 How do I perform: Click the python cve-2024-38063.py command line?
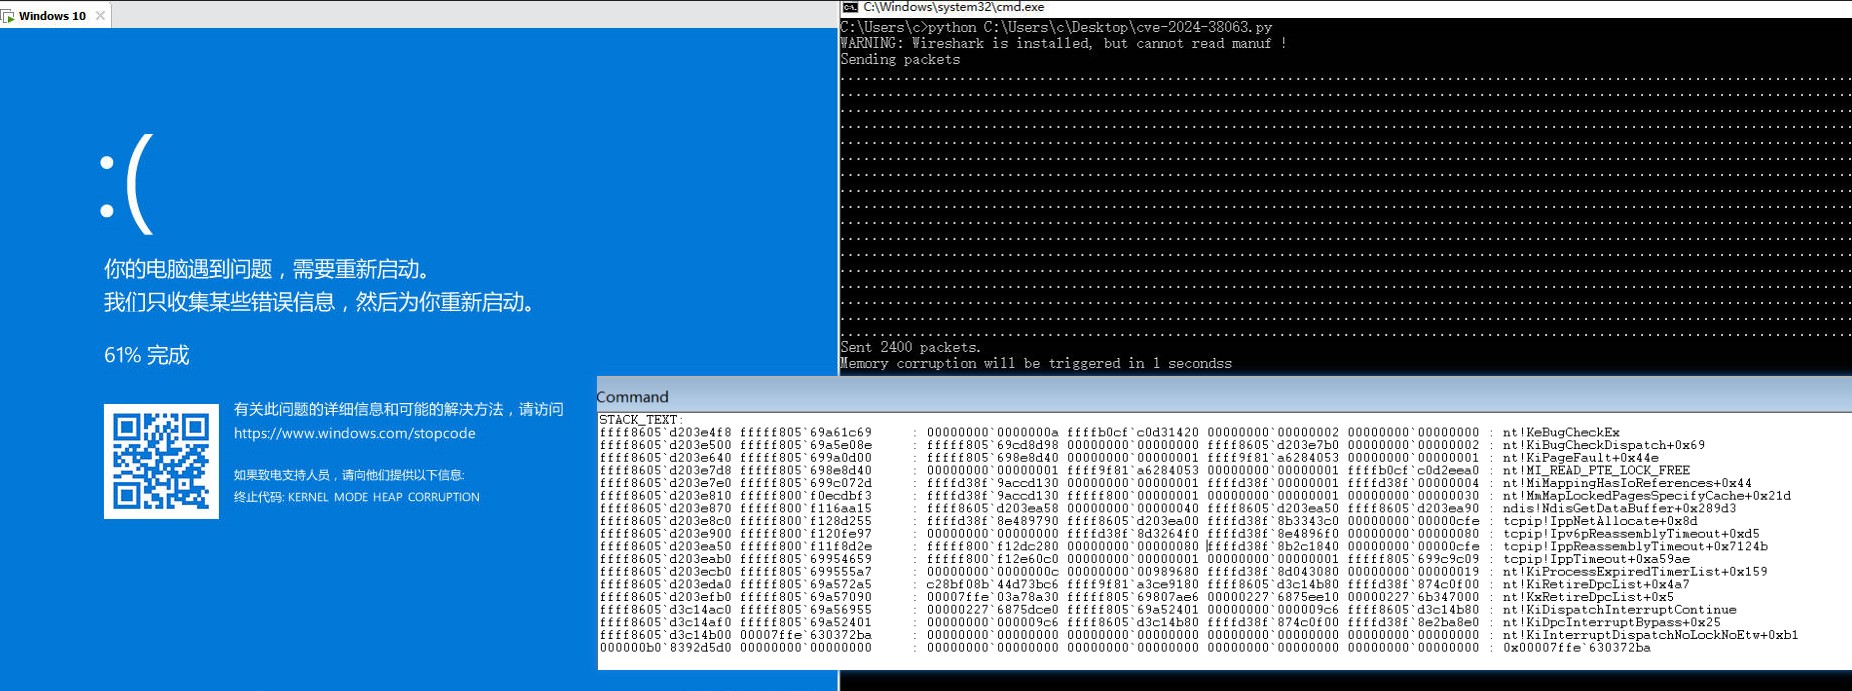coord(1056,27)
